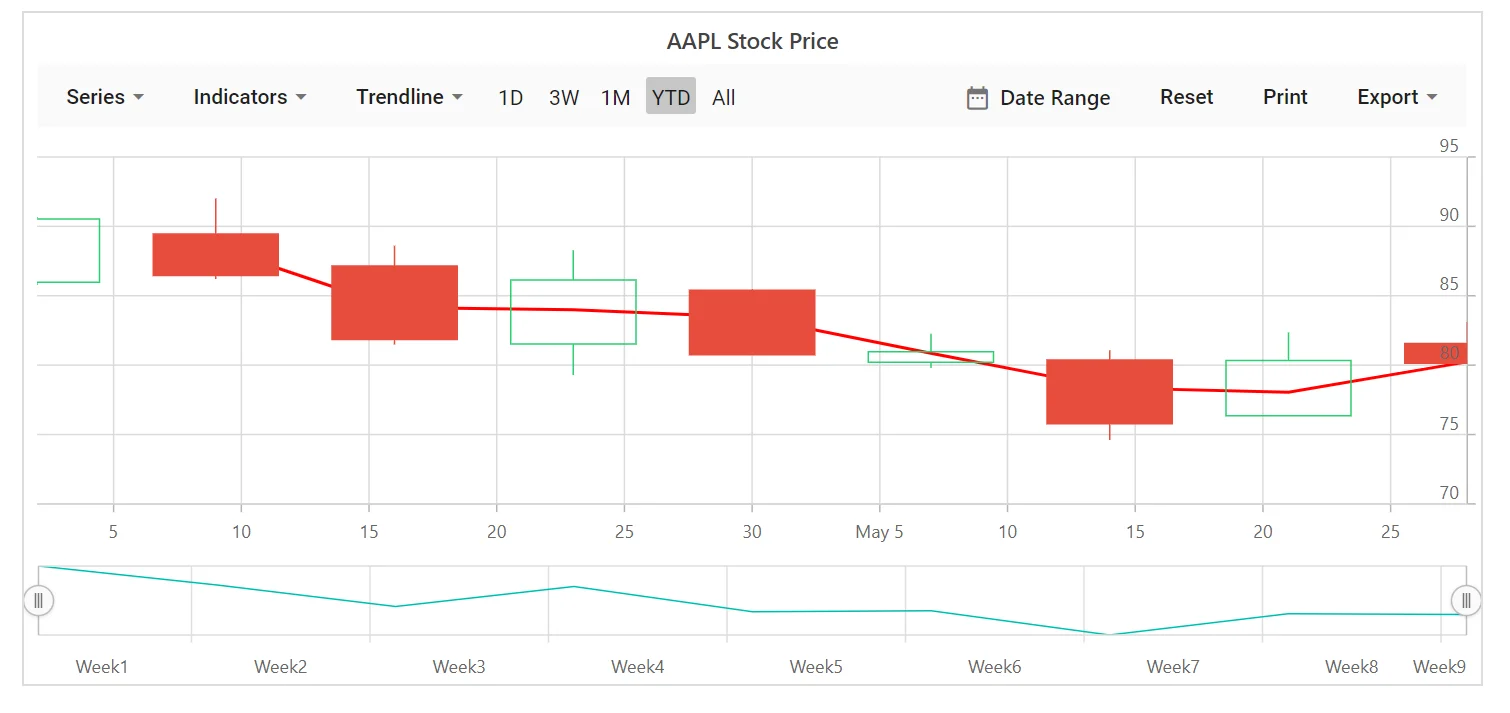Grab the left range navigator handle
Image resolution: width=1510 pixels, height=713 pixels.
point(38,601)
